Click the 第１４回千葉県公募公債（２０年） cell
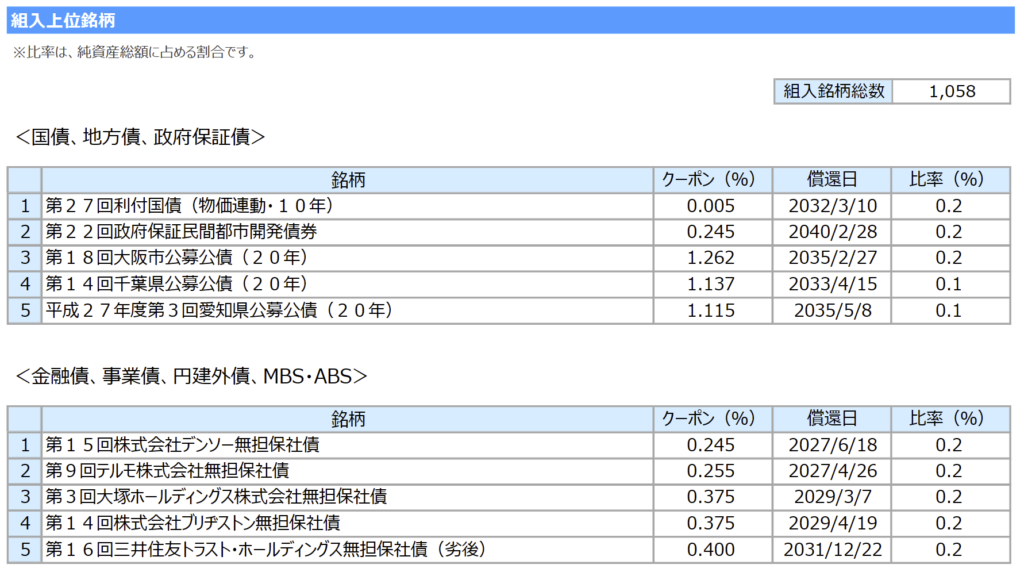Screen dimensions: 1024x572 click(176, 284)
